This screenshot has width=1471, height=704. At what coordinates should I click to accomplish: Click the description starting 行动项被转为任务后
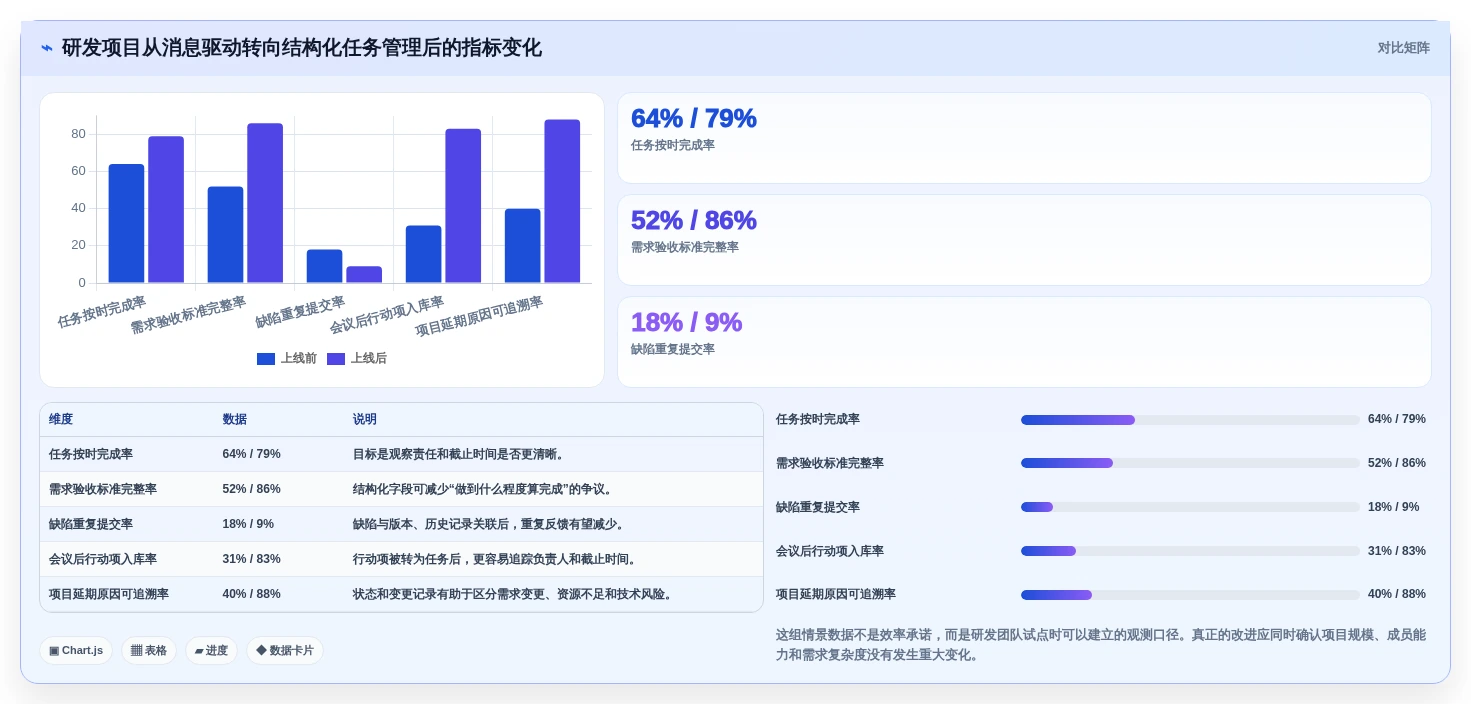pyautogui.click(x=497, y=559)
